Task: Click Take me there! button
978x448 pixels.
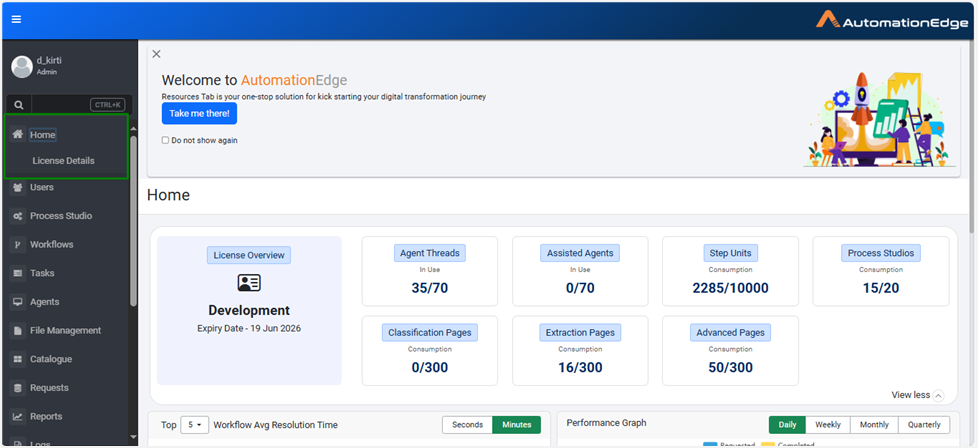Action: 200,114
